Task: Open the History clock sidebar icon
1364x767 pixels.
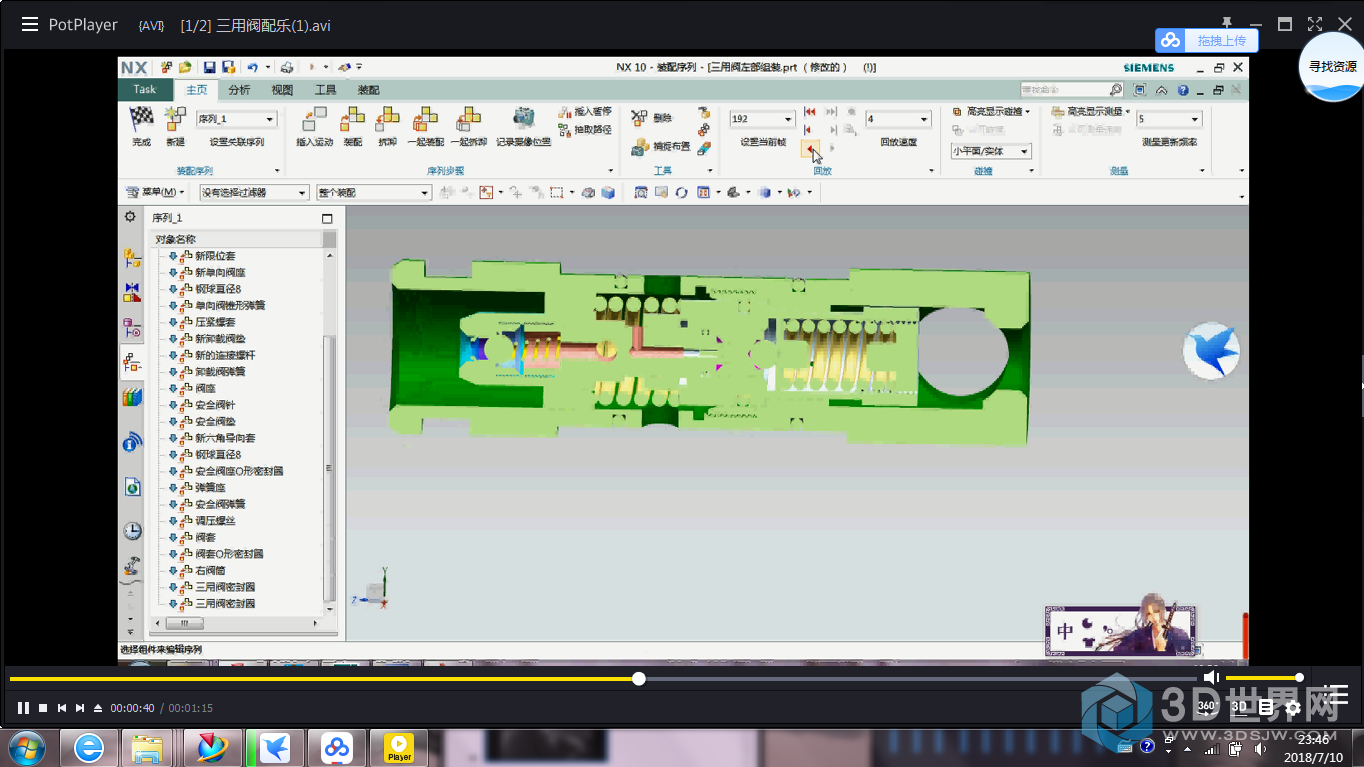Action: tap(132, 531)
